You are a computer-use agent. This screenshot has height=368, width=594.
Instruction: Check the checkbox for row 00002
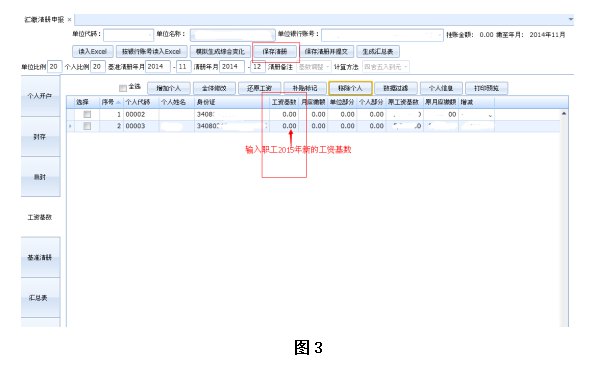pos(87,114)
